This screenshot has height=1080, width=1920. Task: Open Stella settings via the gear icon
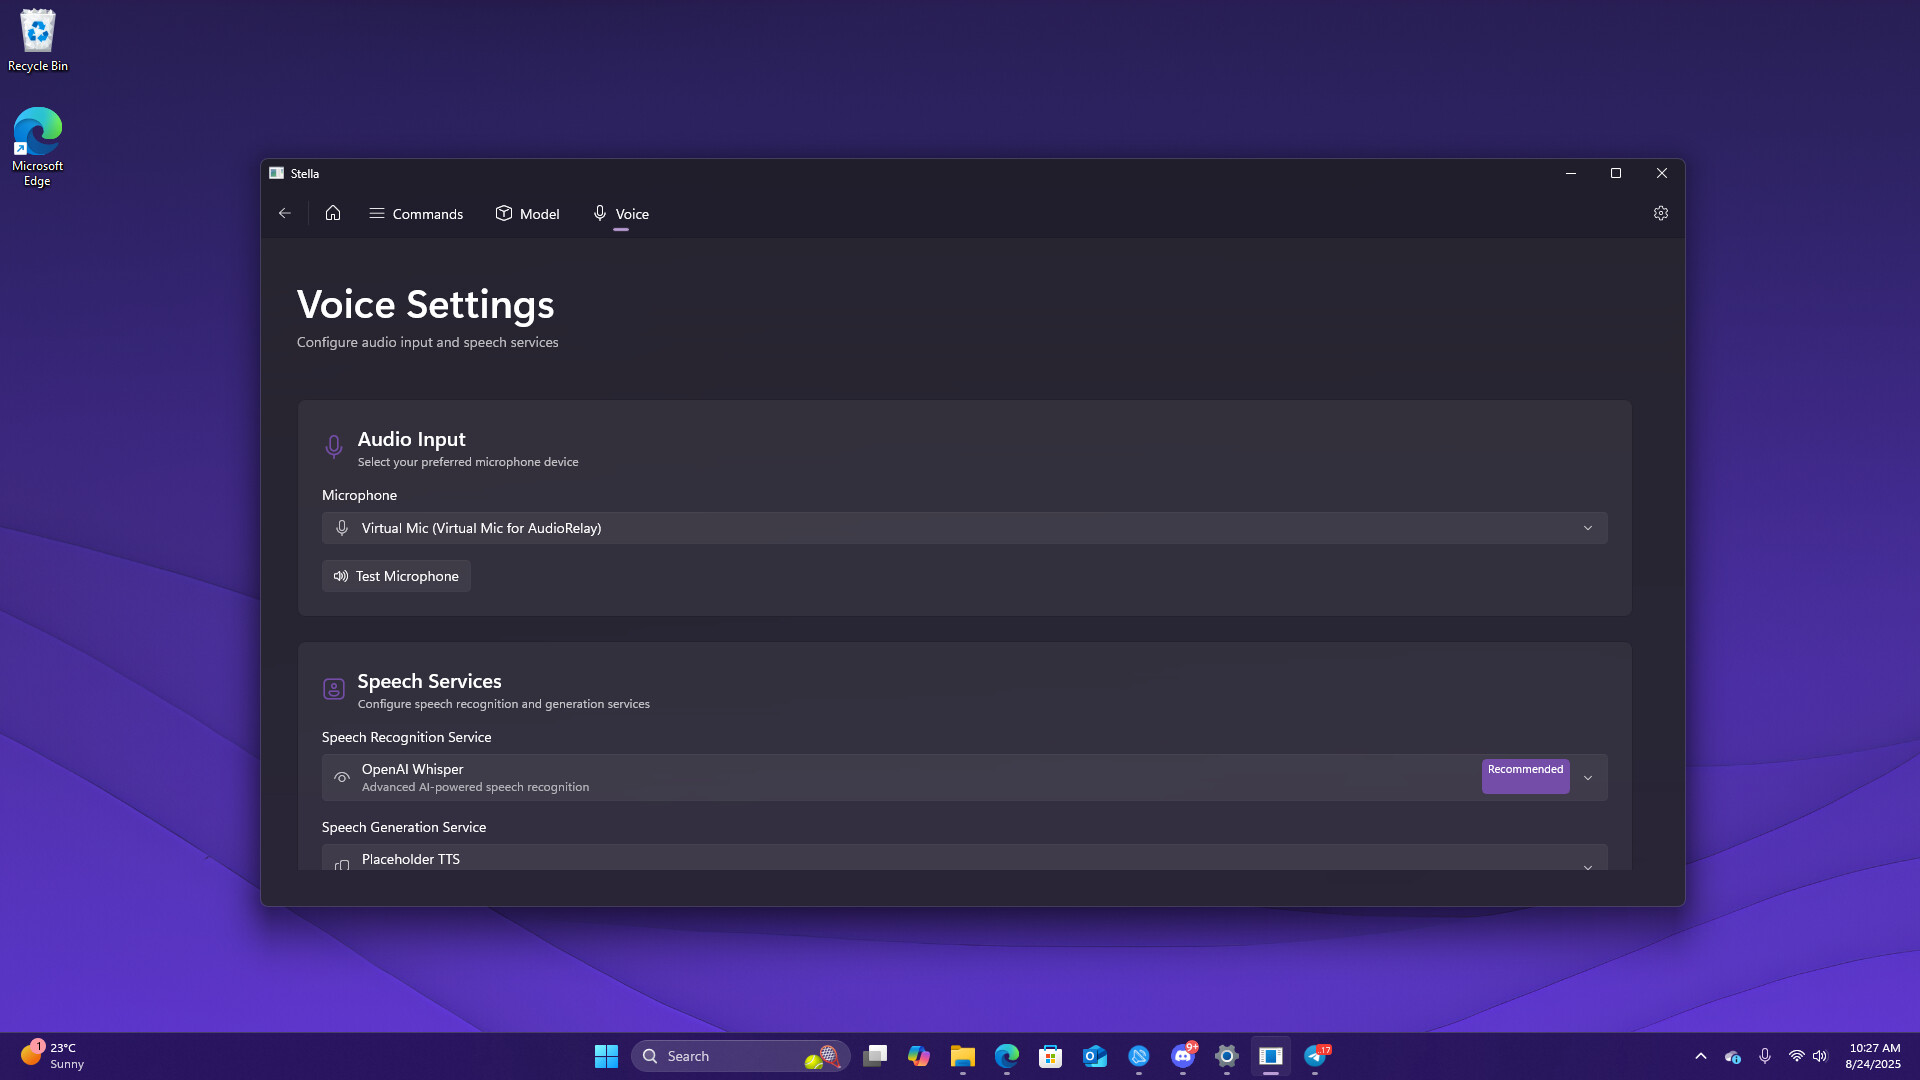tap(1661, 213)
